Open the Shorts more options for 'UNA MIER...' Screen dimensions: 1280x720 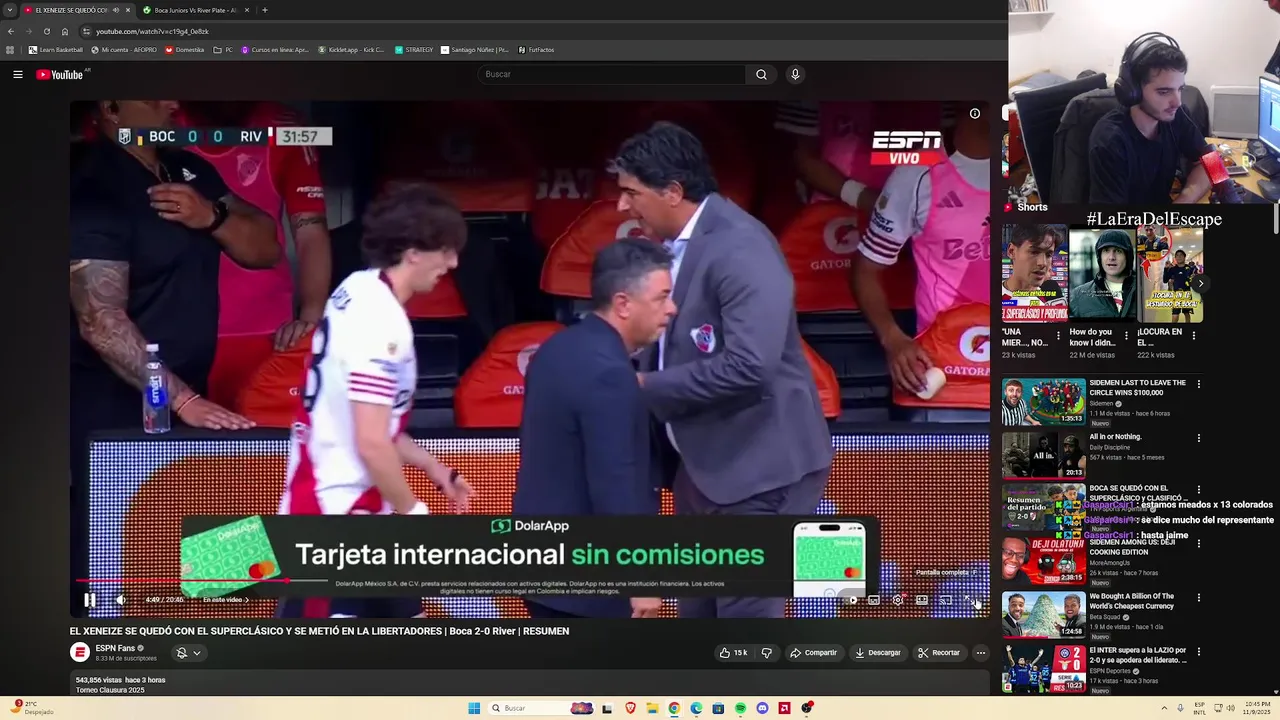click(1058, 336)
